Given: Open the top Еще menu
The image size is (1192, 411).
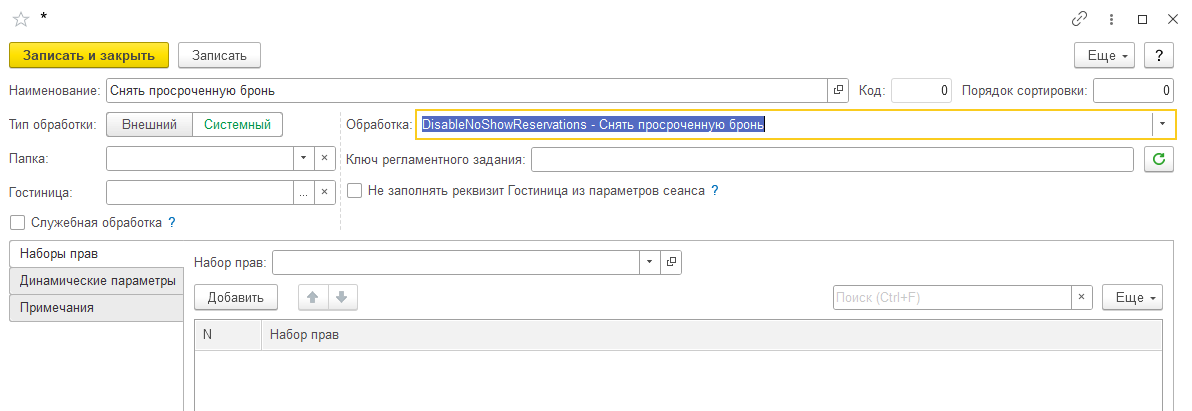Looking at the screenshot, I should coord(1104,55).
